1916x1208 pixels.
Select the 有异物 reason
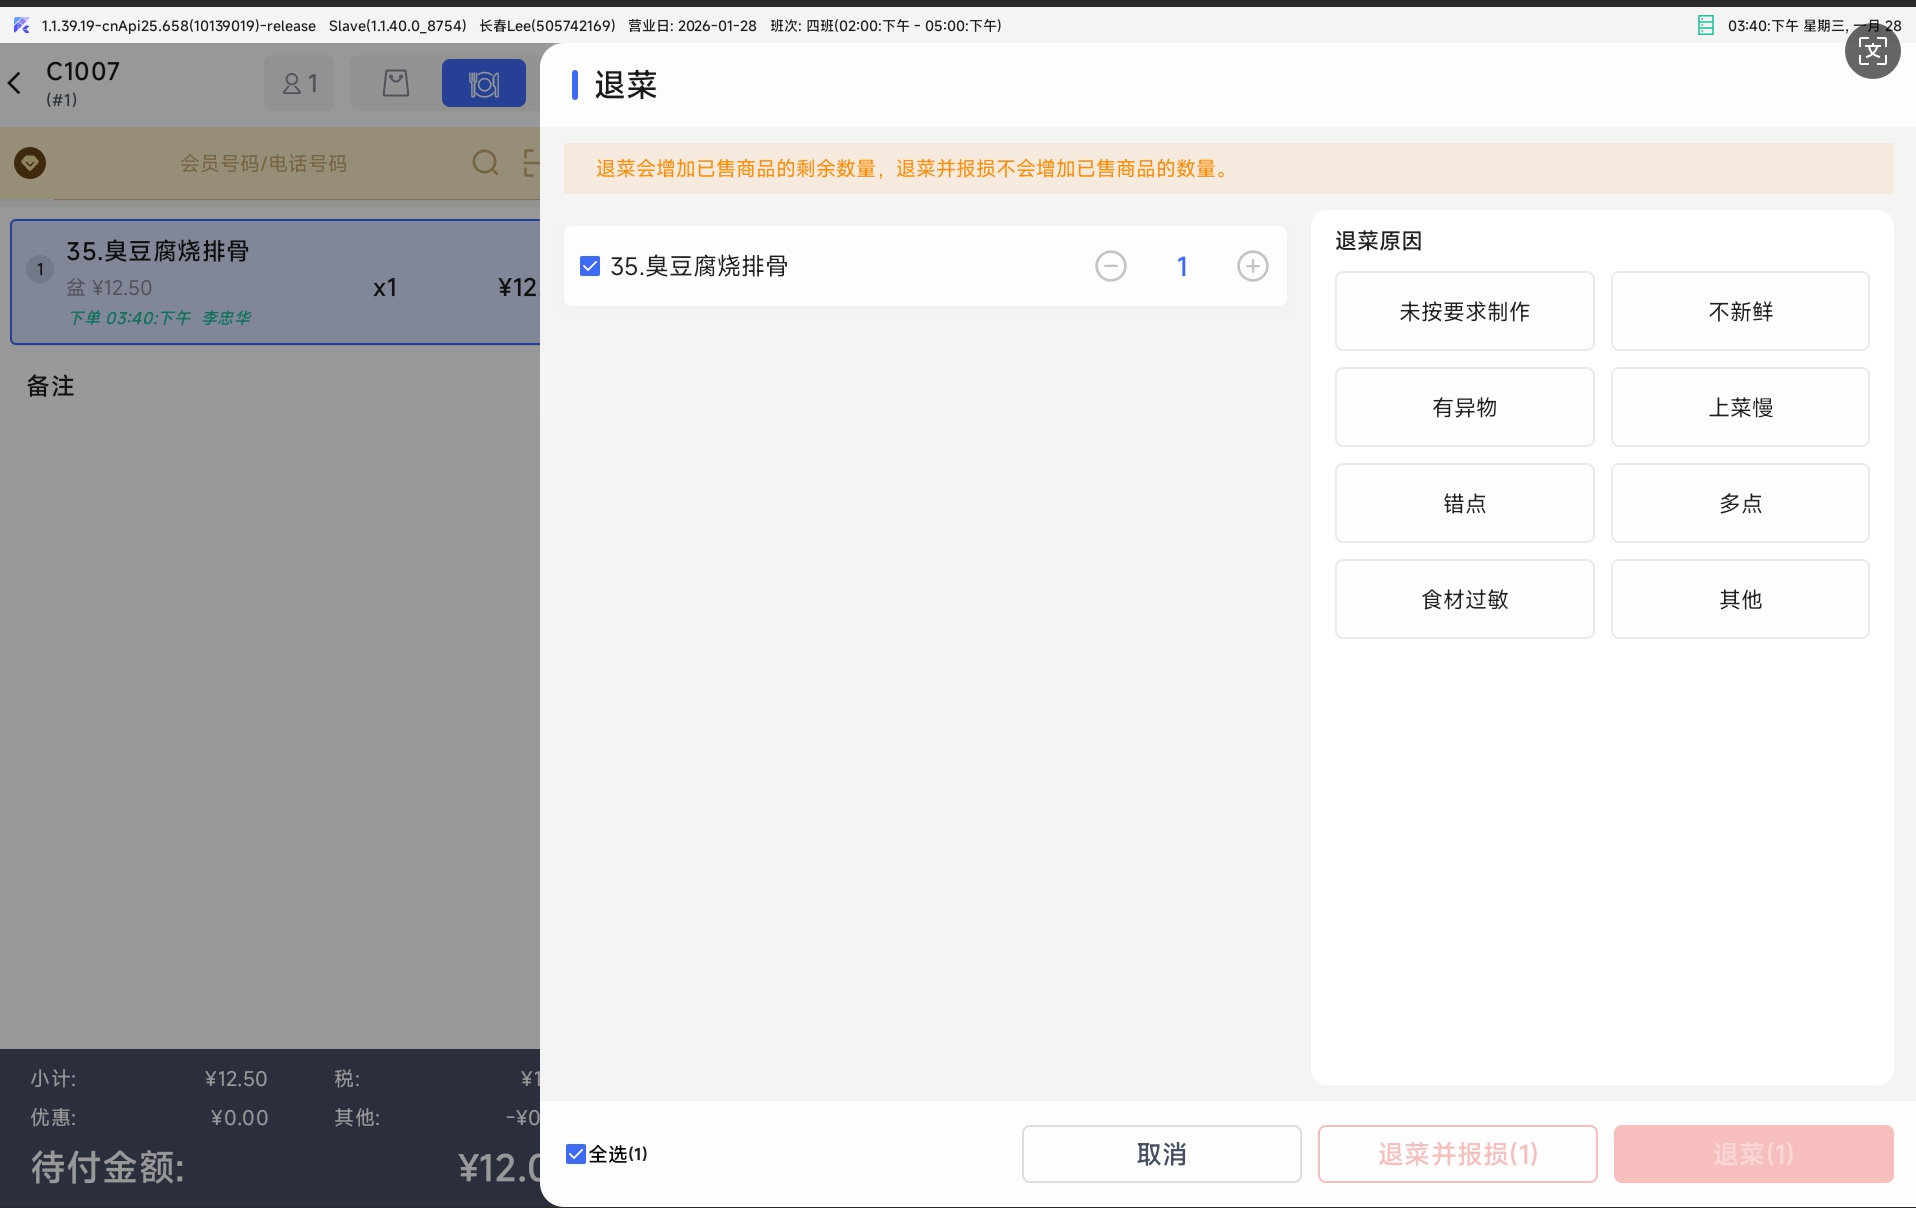(x=1464, y=407)
